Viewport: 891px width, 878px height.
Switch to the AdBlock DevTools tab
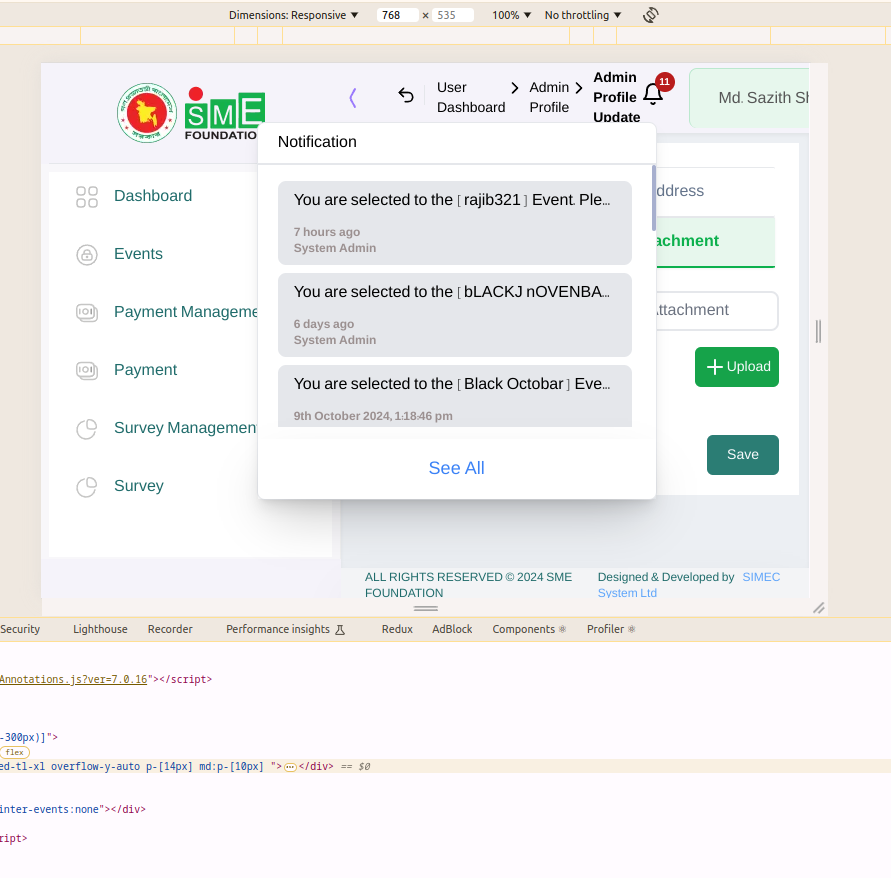[452, 629]
